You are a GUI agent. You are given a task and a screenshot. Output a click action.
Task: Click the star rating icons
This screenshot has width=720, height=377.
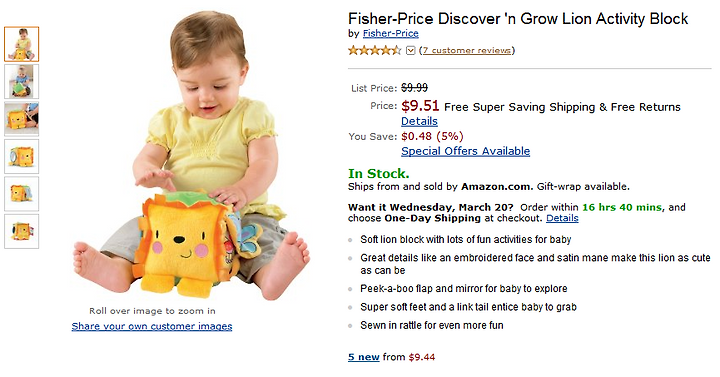click(375, 50)
